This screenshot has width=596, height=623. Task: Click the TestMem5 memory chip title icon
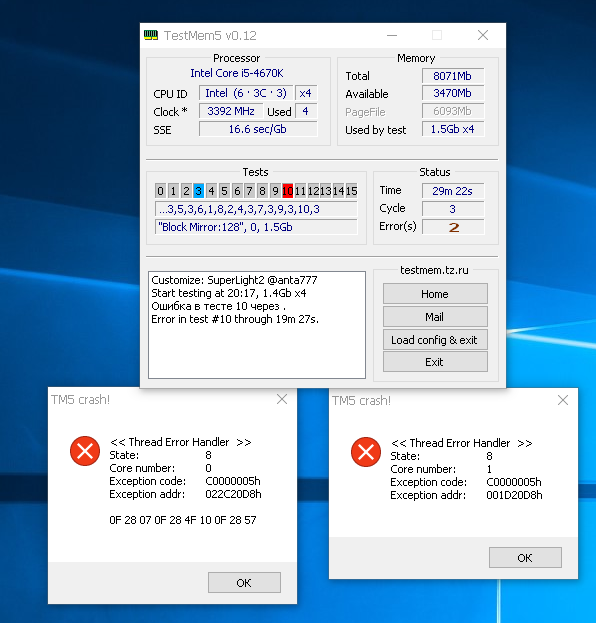coord(151,35)
